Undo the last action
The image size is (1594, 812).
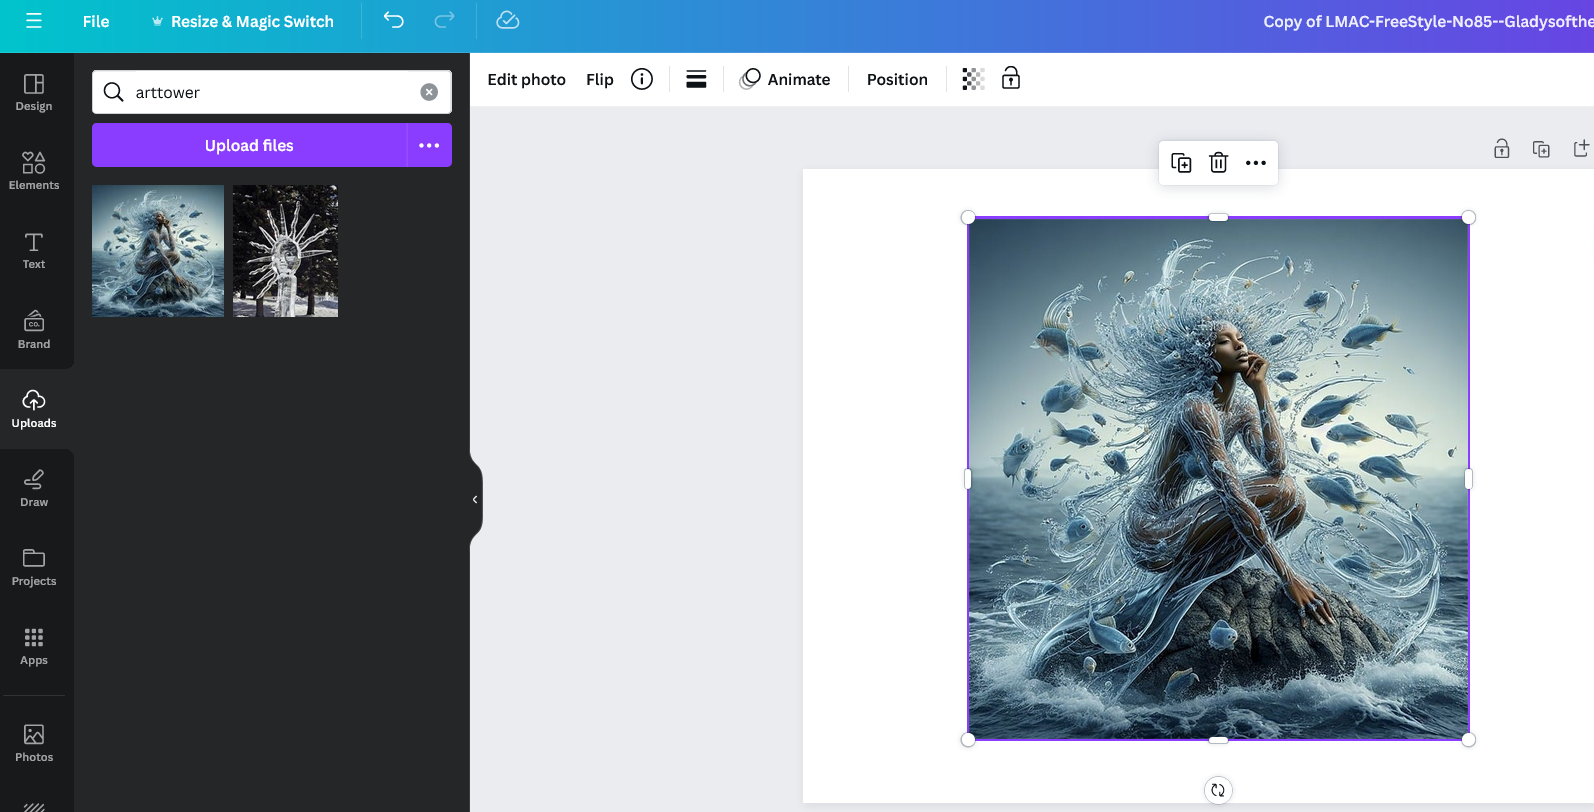tap(394, 20)
